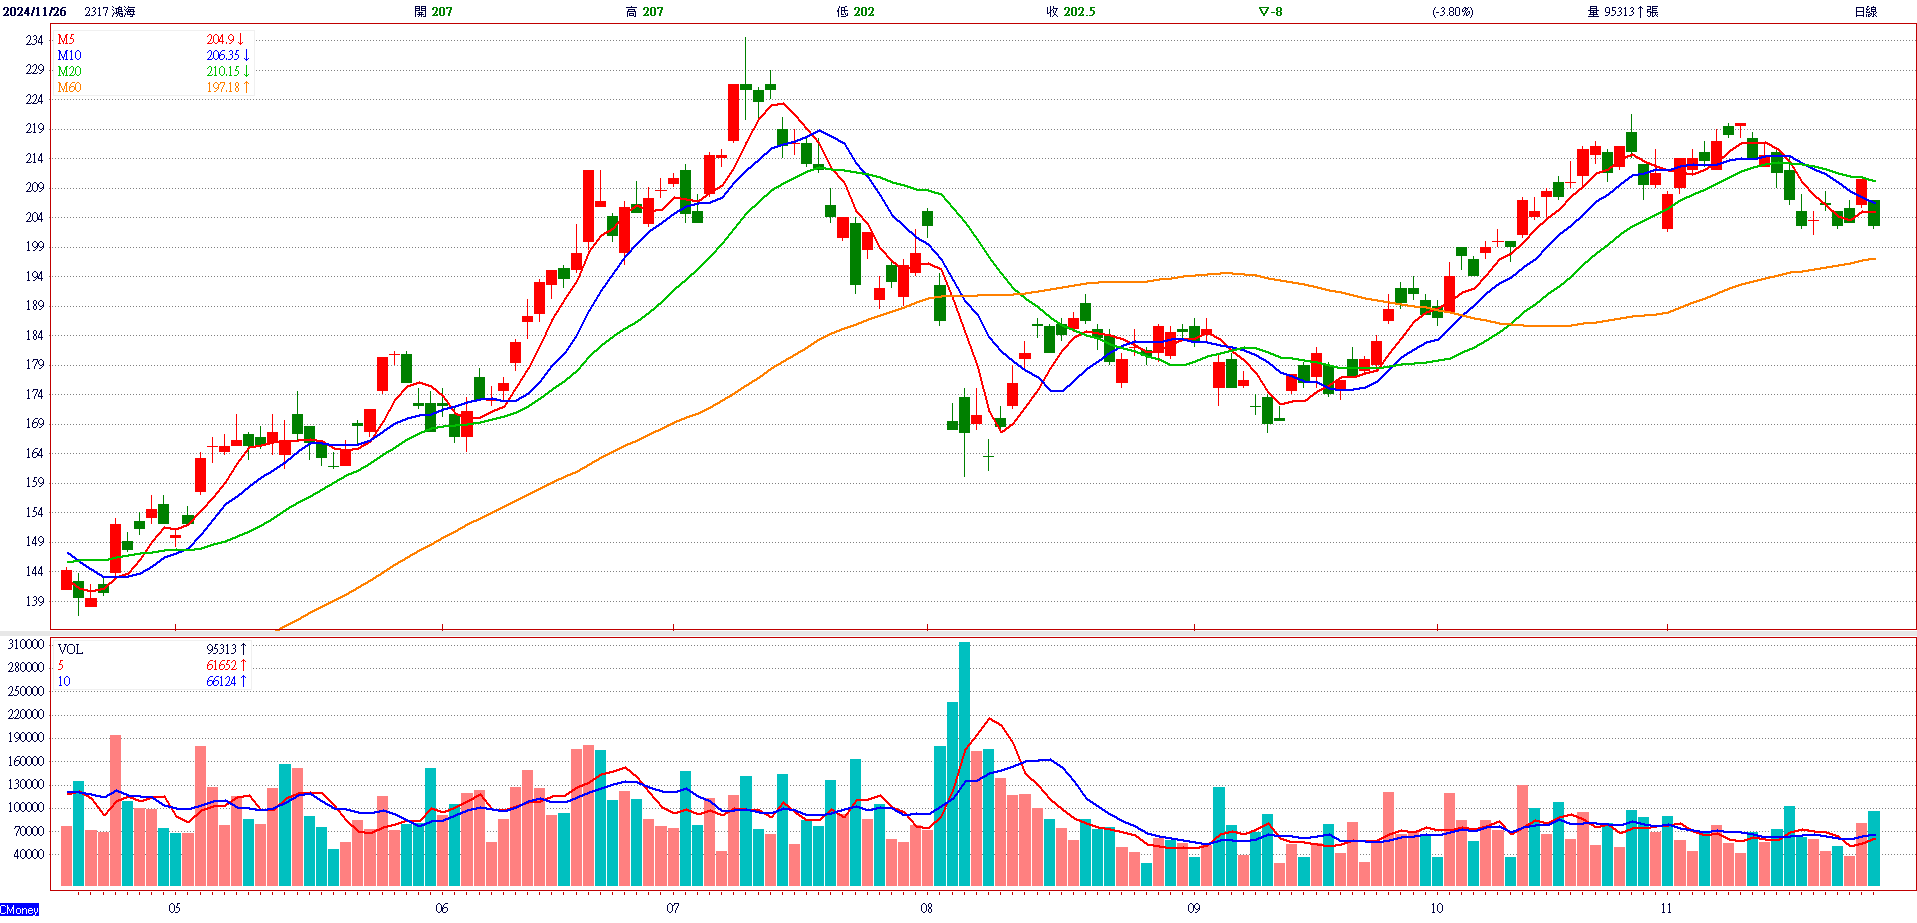This screenshot has width=1917, height=923.
Task: Click the 234 price axis label
Action: coord(35,40)
